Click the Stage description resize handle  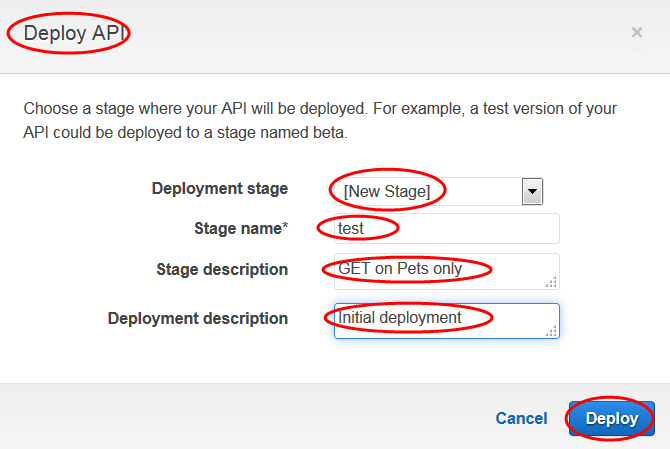(551, 282)
